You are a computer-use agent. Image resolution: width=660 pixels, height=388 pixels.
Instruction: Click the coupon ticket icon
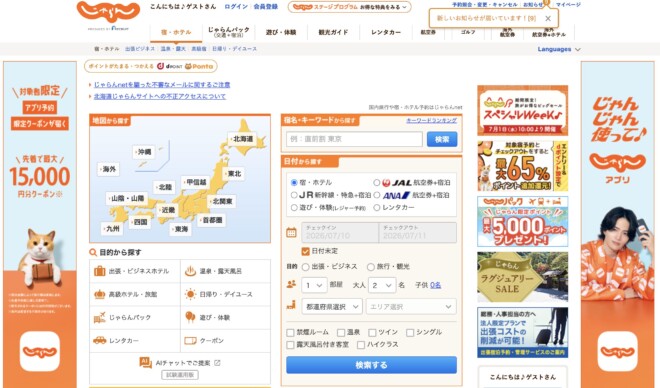[x=190, y=340]
